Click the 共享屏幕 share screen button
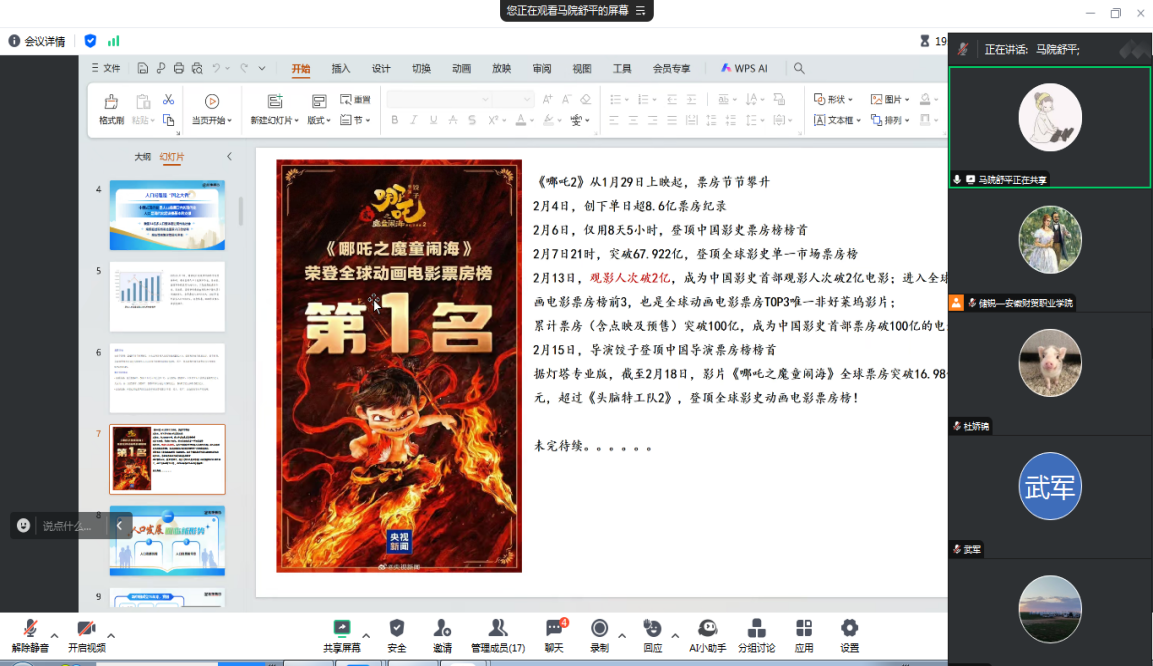This screenshot has height=666, width=1153. 341,634
